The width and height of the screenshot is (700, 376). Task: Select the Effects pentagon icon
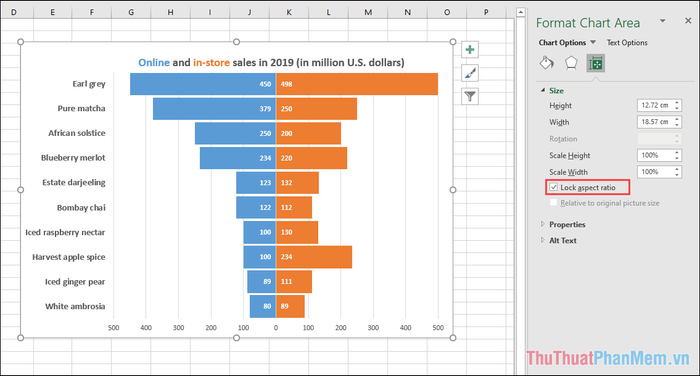(571, 63)
